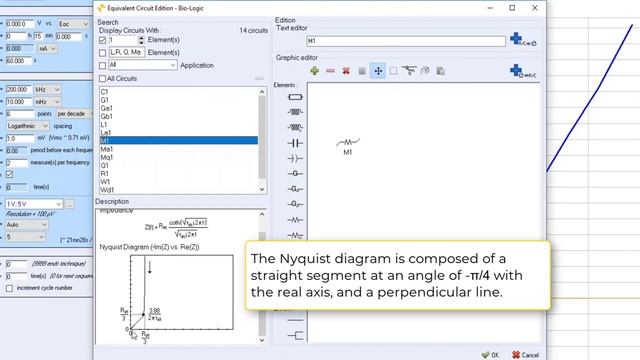Image resolution: width=640 pixels, height=360 pixels.
Task: Uncheck the number of Element(s) filter checkbox
Action: 102,40
